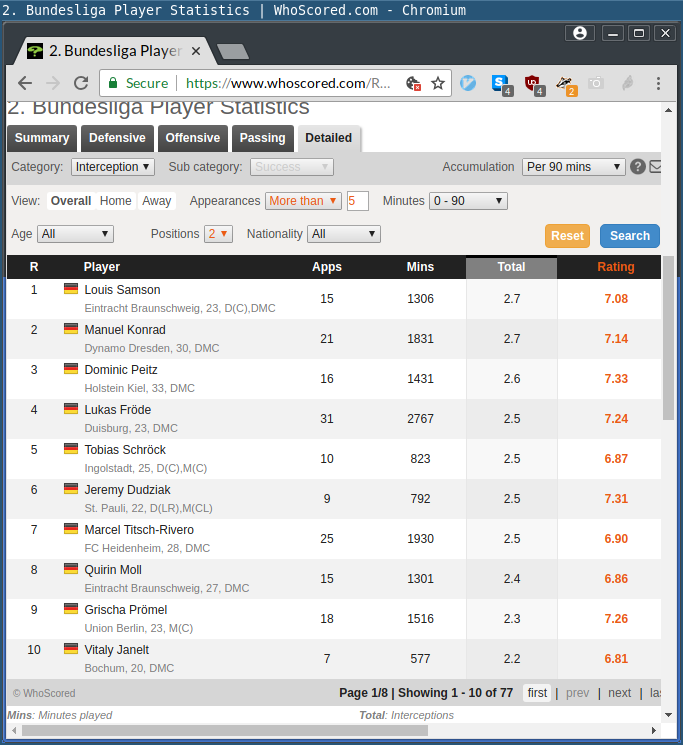Click the German flag next to Lukas Fröde

[71, 409]
